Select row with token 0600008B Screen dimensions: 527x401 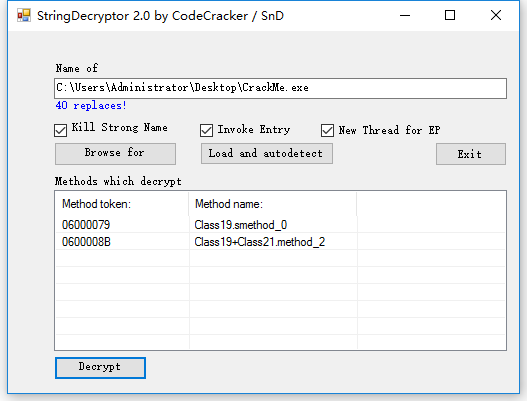tap(280, 242)
